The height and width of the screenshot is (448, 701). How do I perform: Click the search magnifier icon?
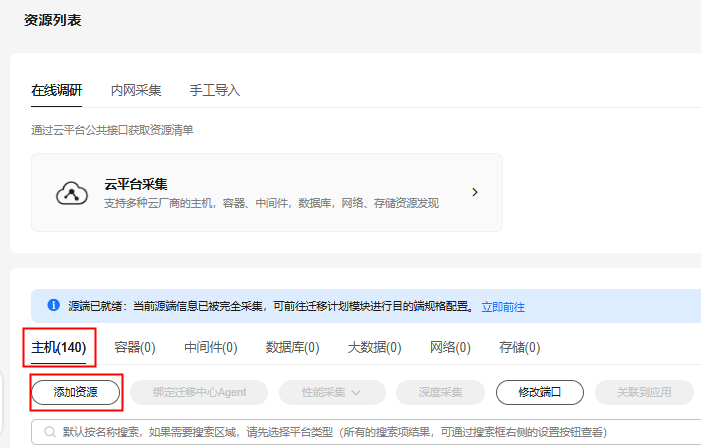click(50, 432)
